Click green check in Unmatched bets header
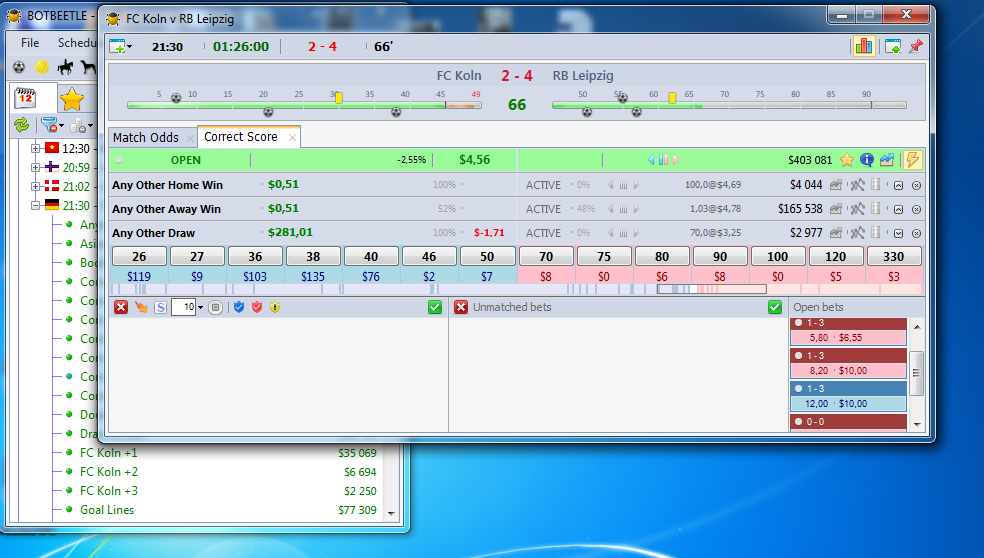Screen dimensions: 984x558 pos(775,307)
